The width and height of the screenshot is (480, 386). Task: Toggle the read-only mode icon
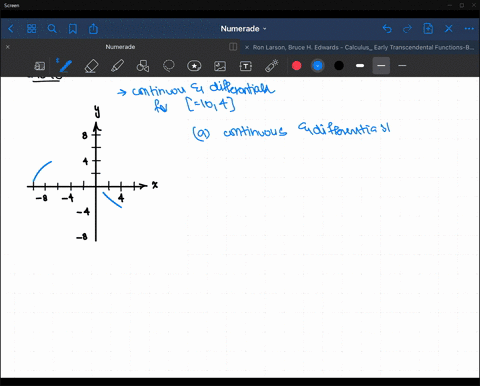click(39, 66)
